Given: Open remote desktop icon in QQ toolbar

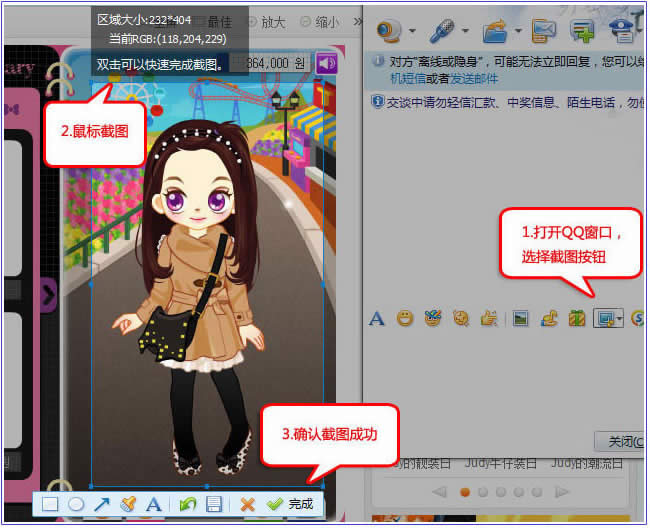Looking at the screenshot, I should pos(543,31).
